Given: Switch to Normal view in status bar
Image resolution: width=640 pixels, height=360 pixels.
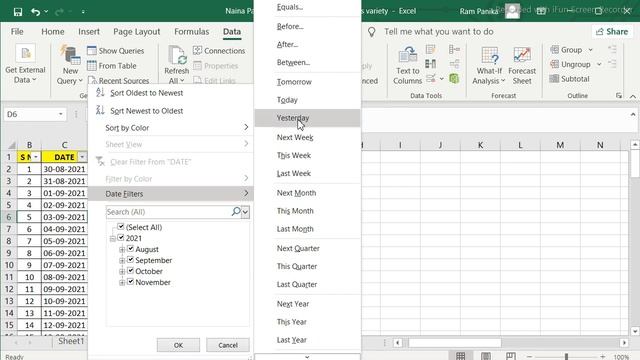Looking at the screenshot, I should 460,356.
